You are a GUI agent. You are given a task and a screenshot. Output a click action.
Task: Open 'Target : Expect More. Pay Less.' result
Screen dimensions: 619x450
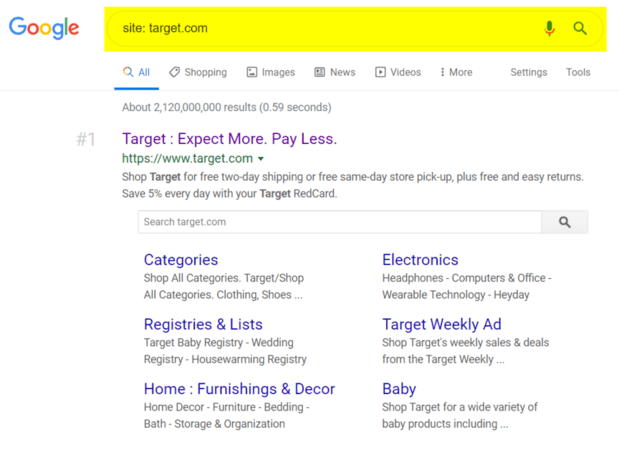(229, 139)
